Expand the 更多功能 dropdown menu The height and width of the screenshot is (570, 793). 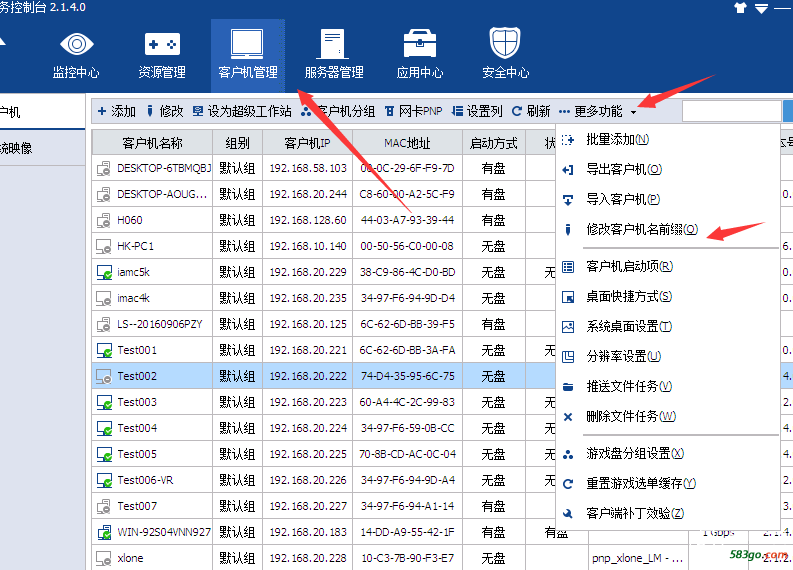point(598,111)
